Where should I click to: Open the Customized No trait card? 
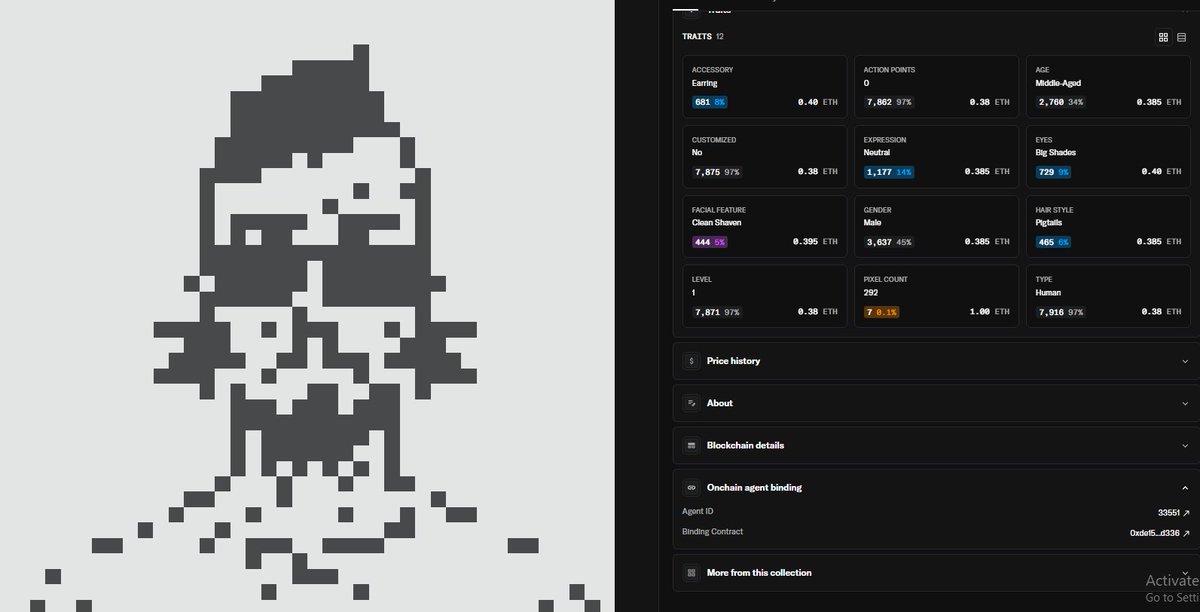click(x=764, y=157)
